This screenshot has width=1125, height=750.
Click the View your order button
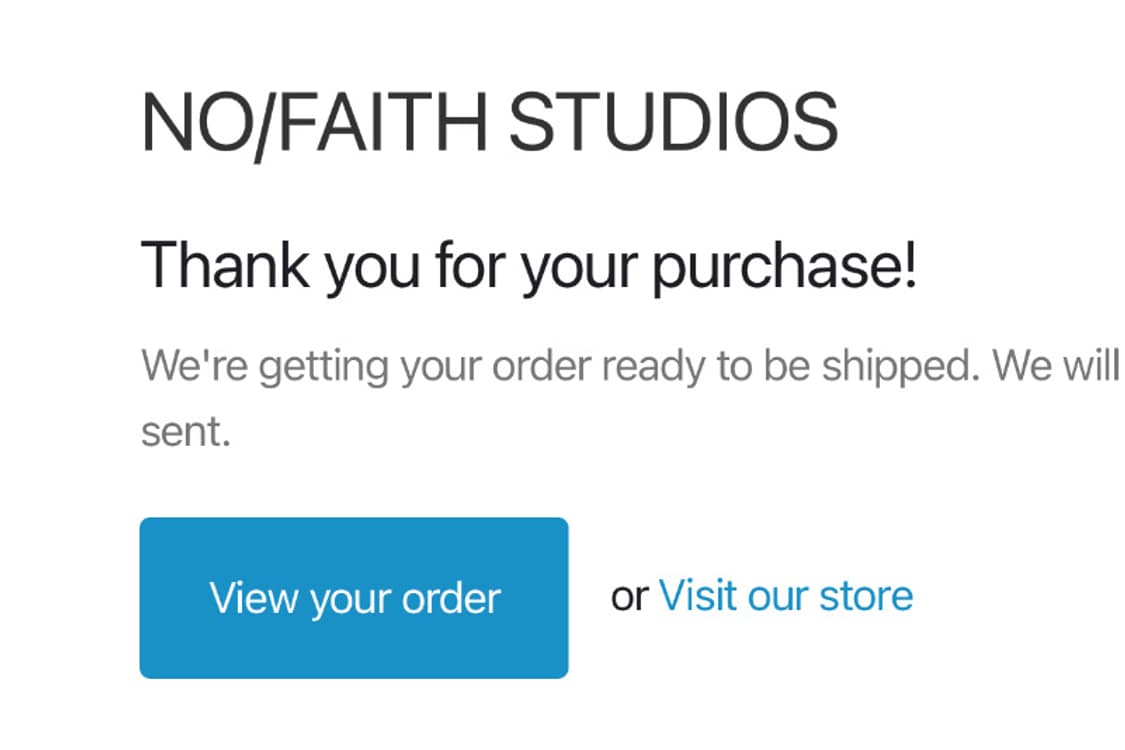(354, 597)
